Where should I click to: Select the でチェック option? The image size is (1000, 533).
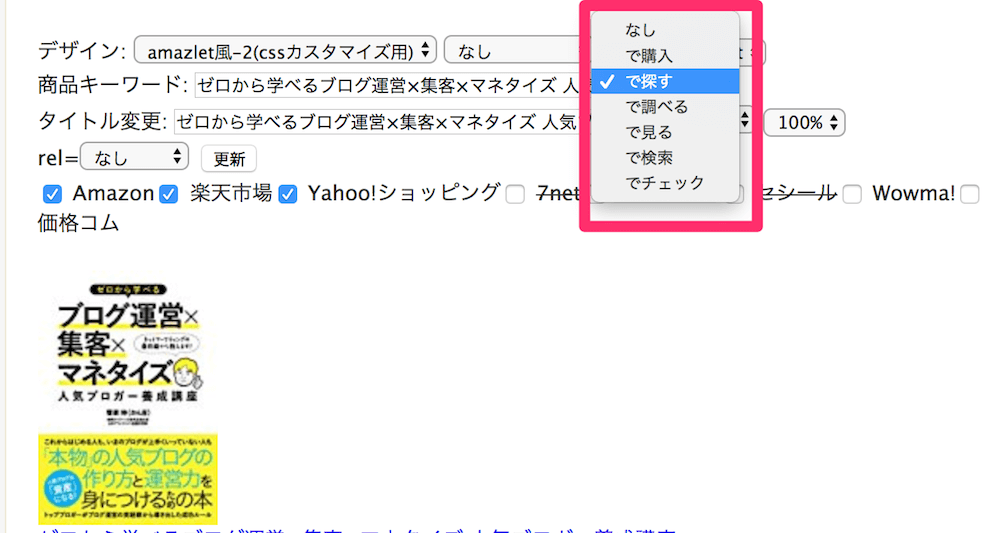tap(665, 183)
